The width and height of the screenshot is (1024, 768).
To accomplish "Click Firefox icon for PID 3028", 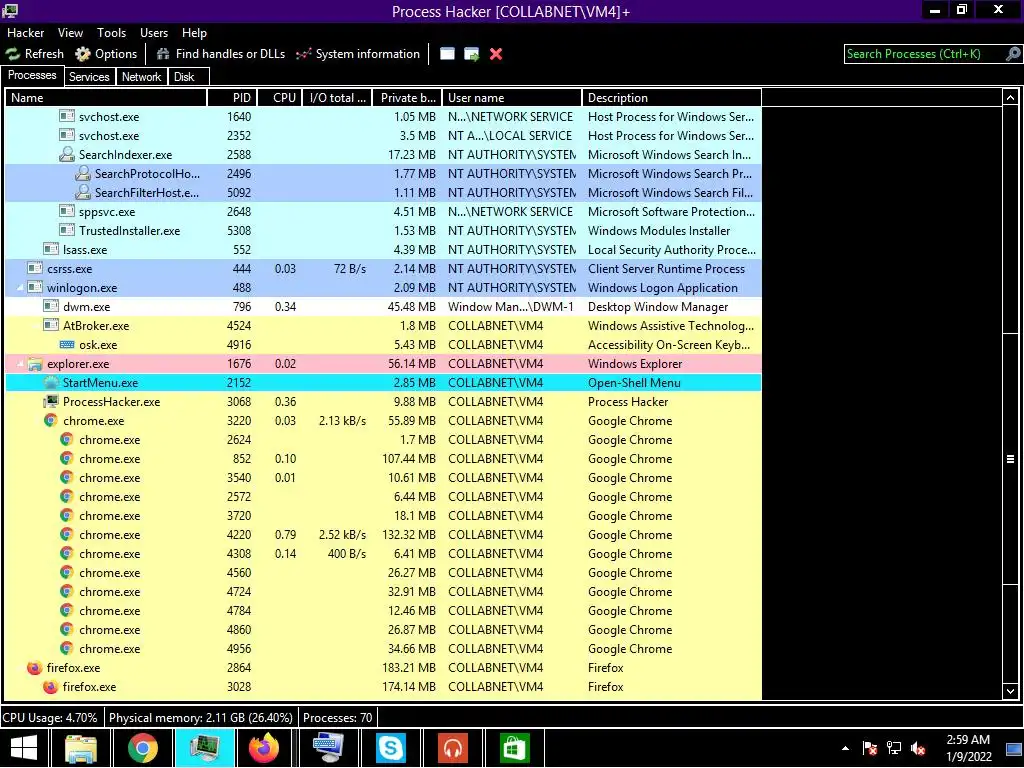I will point(50,687).
